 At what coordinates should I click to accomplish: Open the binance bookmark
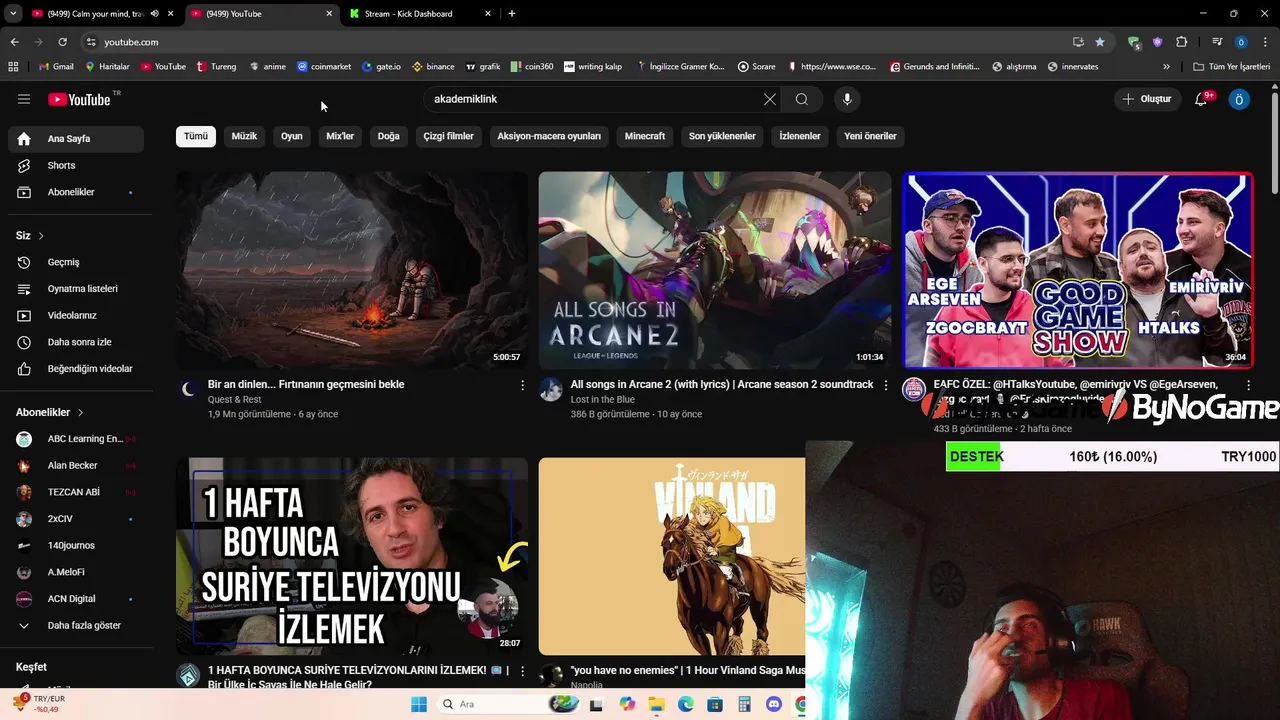(433, 67)
